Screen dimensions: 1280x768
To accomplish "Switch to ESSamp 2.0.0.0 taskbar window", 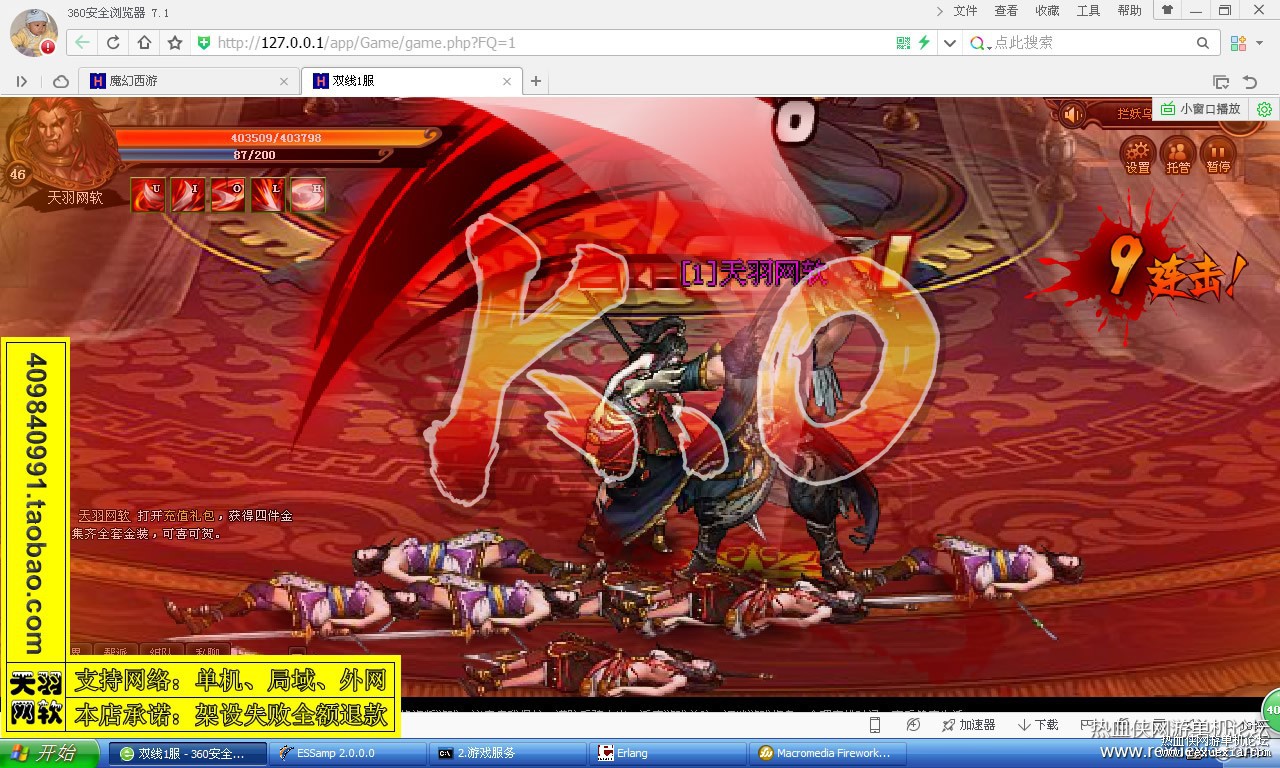I will (347, 753).
